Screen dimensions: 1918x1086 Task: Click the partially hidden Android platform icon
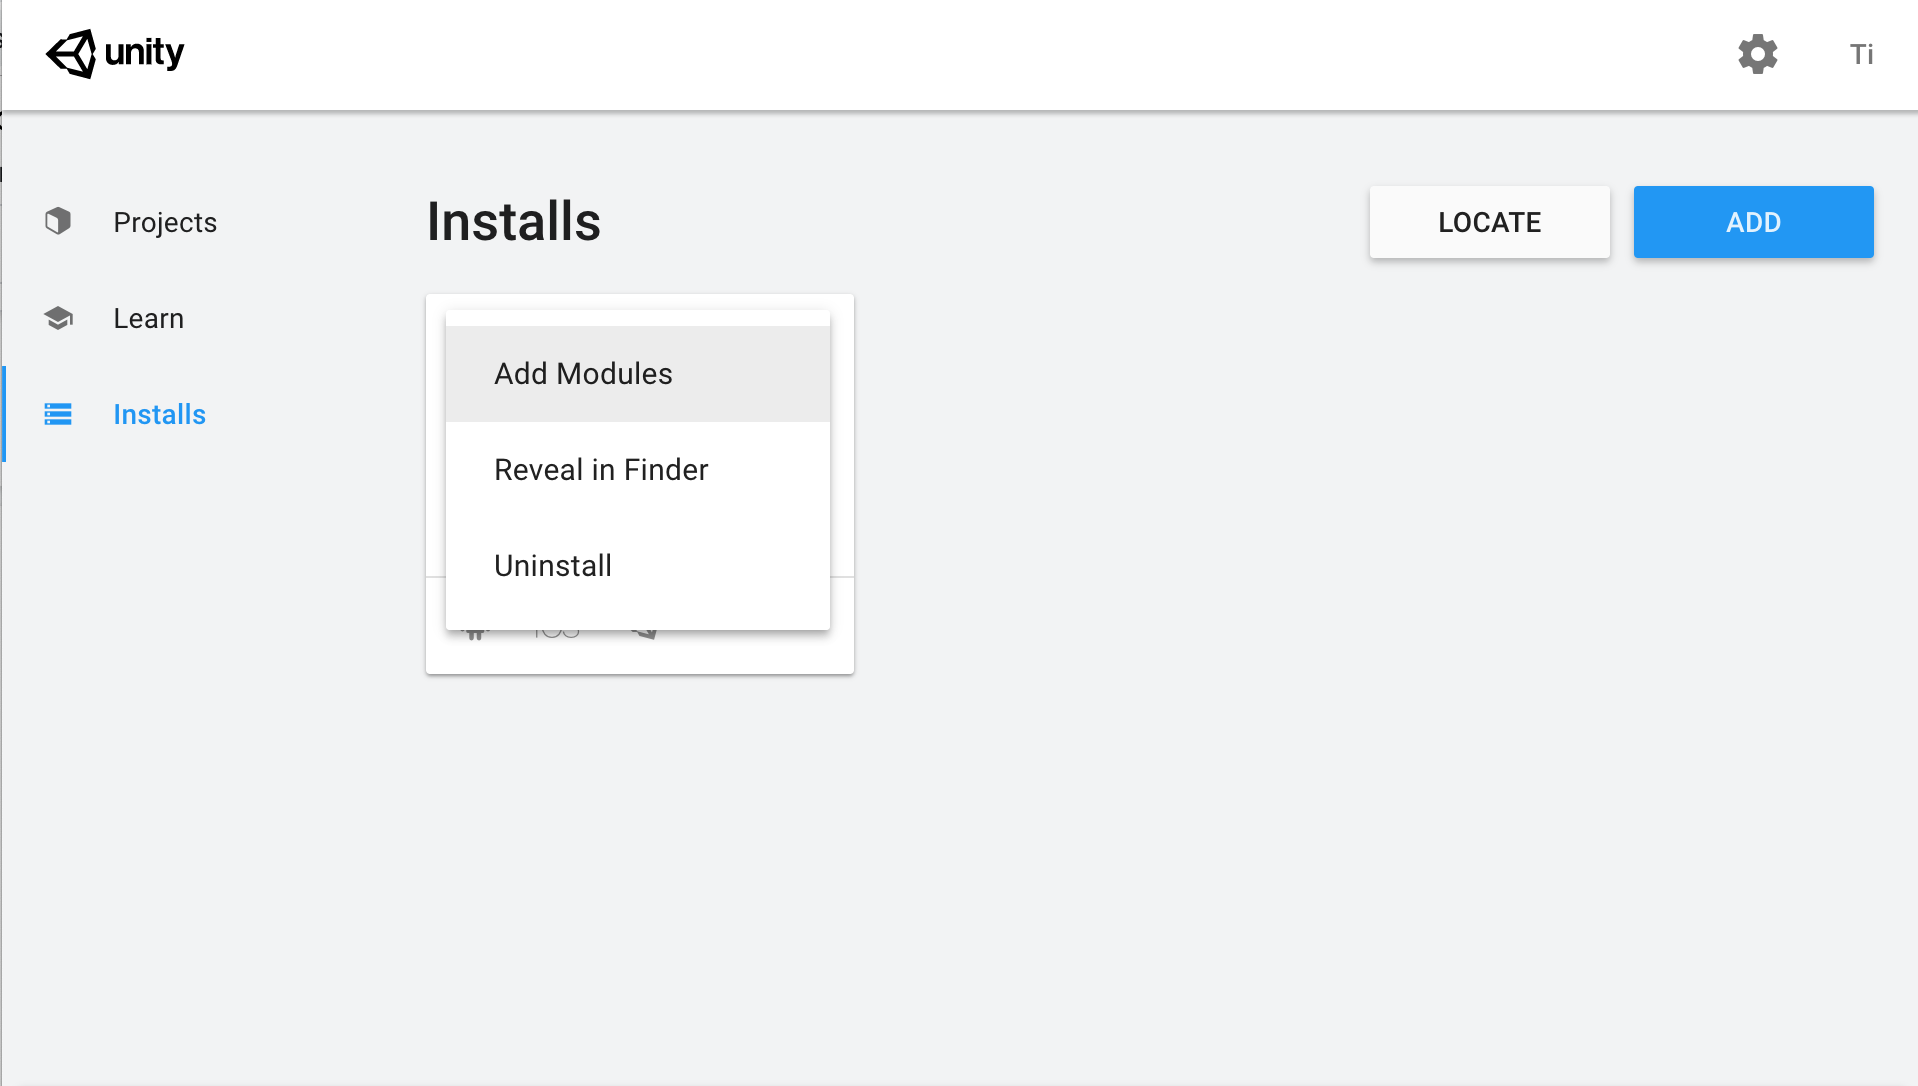[476, 633]
